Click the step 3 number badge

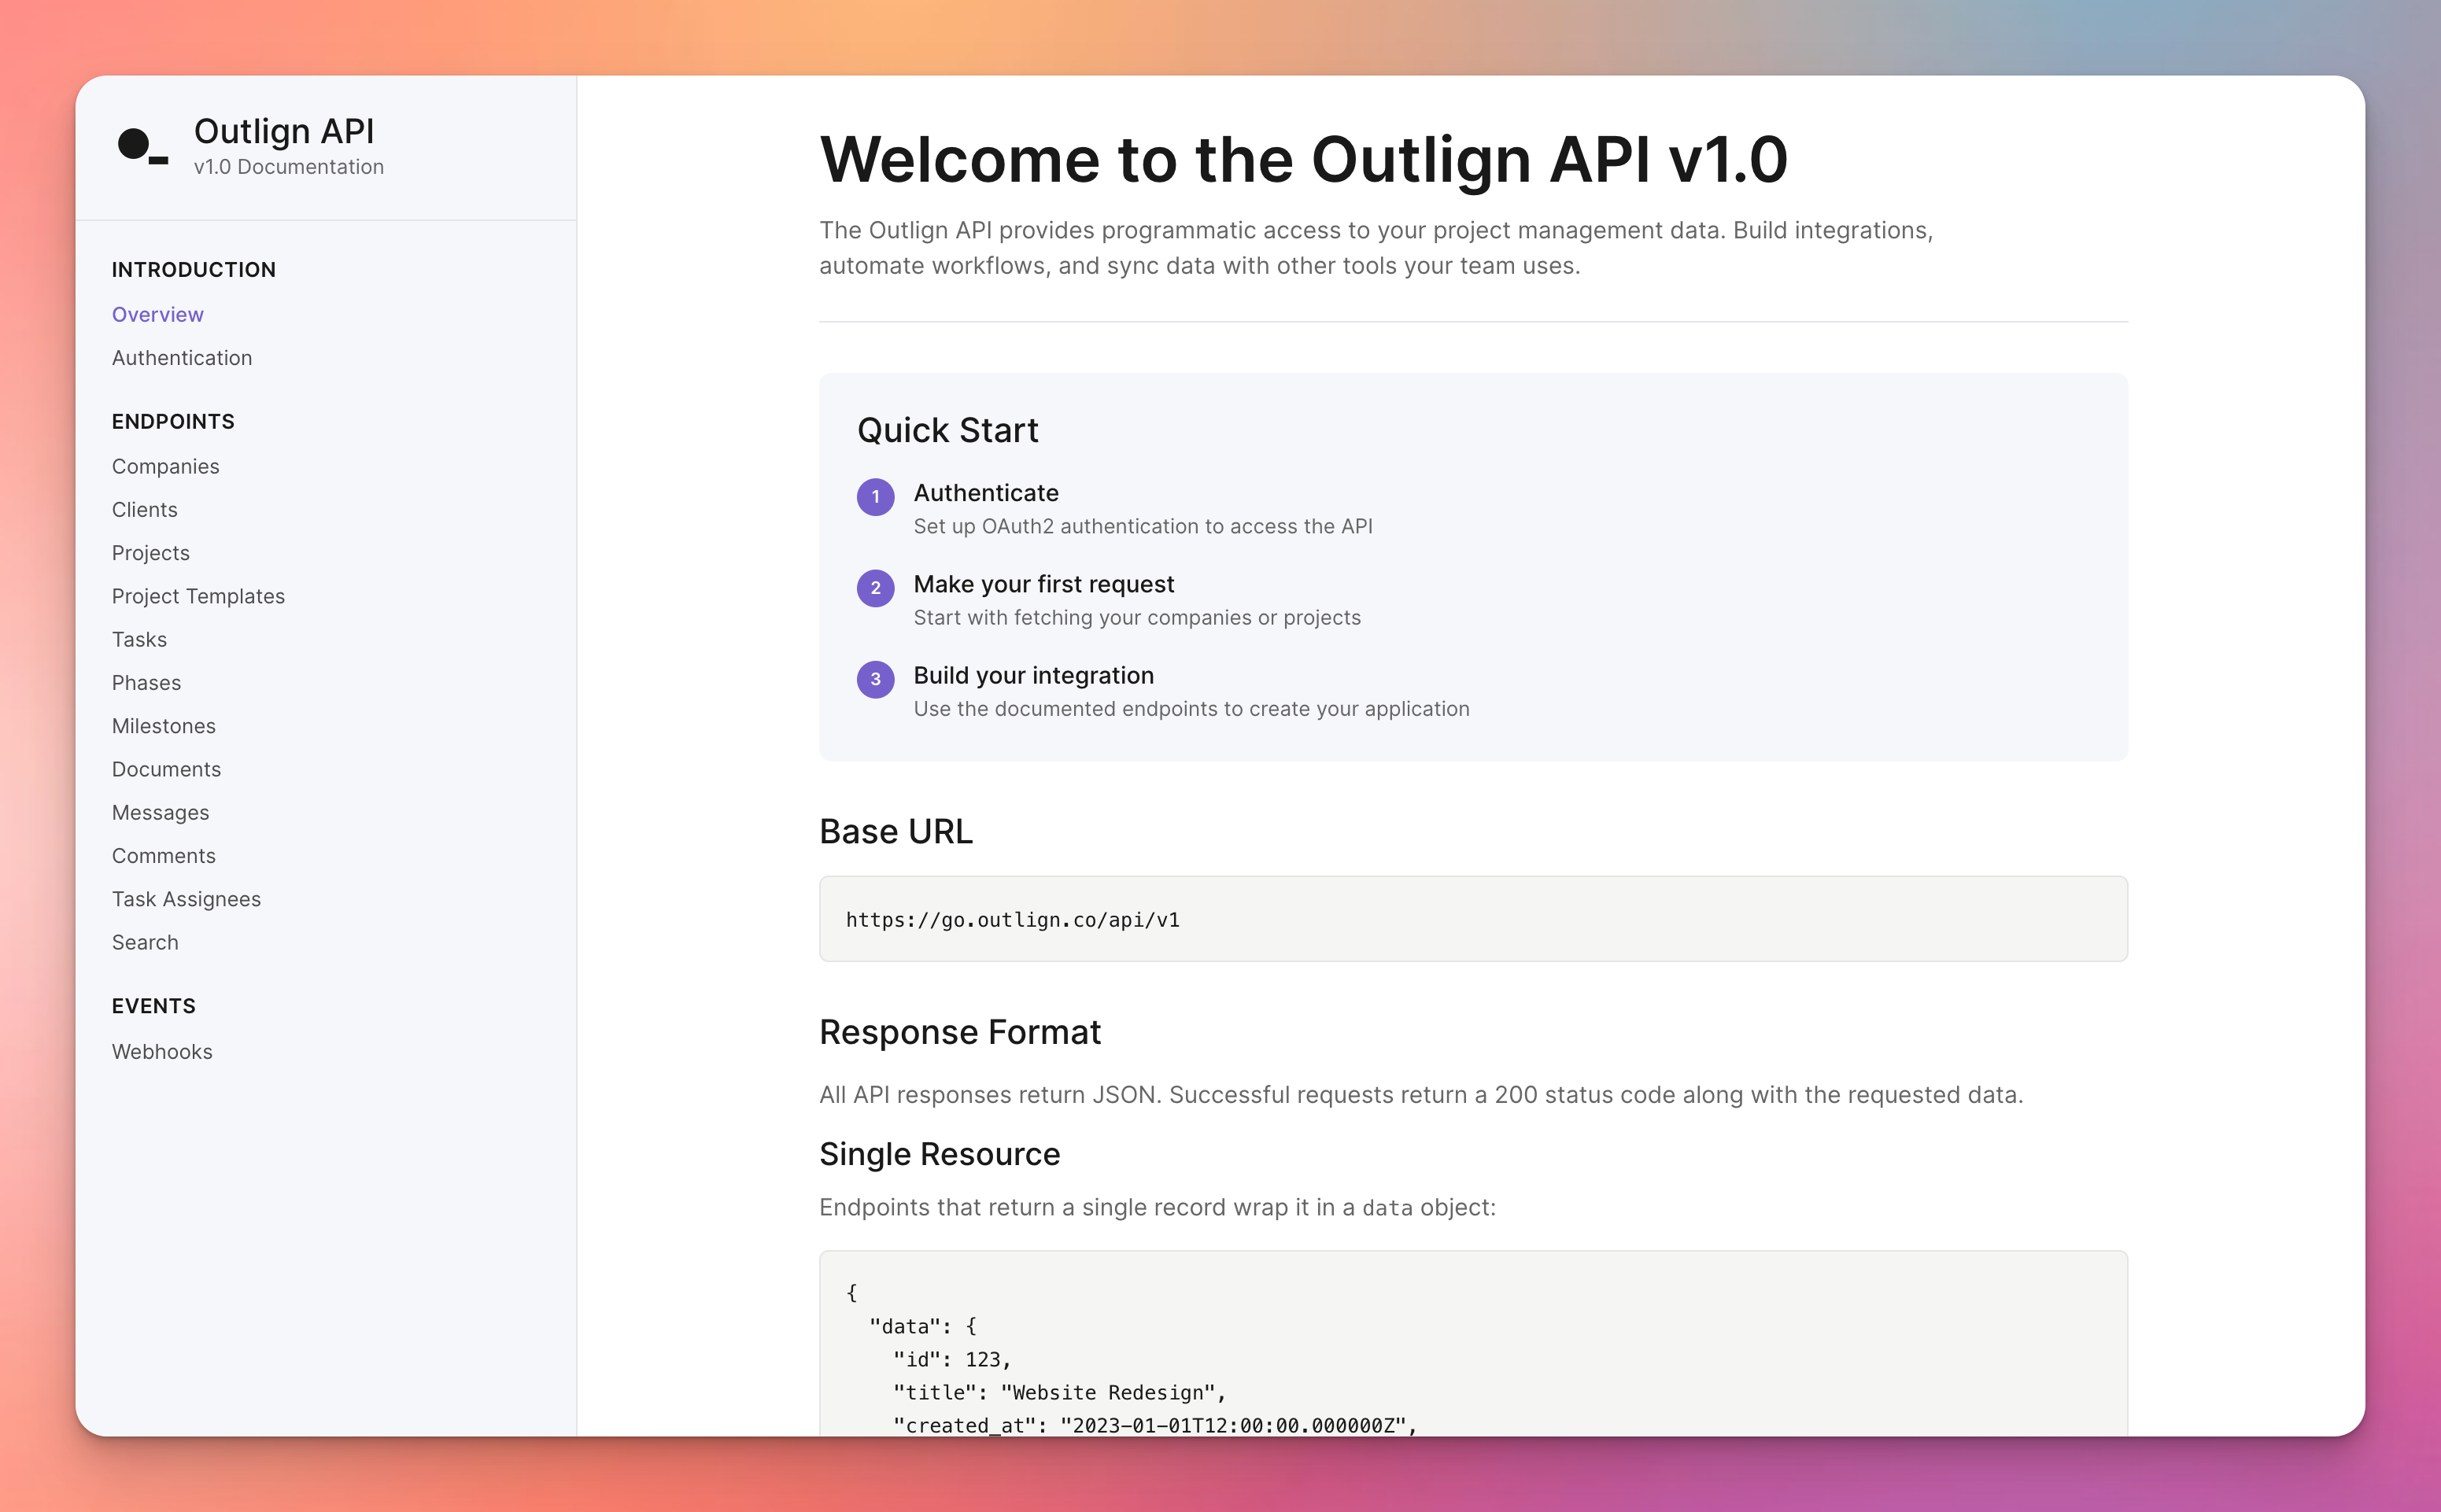click(875, 679)
